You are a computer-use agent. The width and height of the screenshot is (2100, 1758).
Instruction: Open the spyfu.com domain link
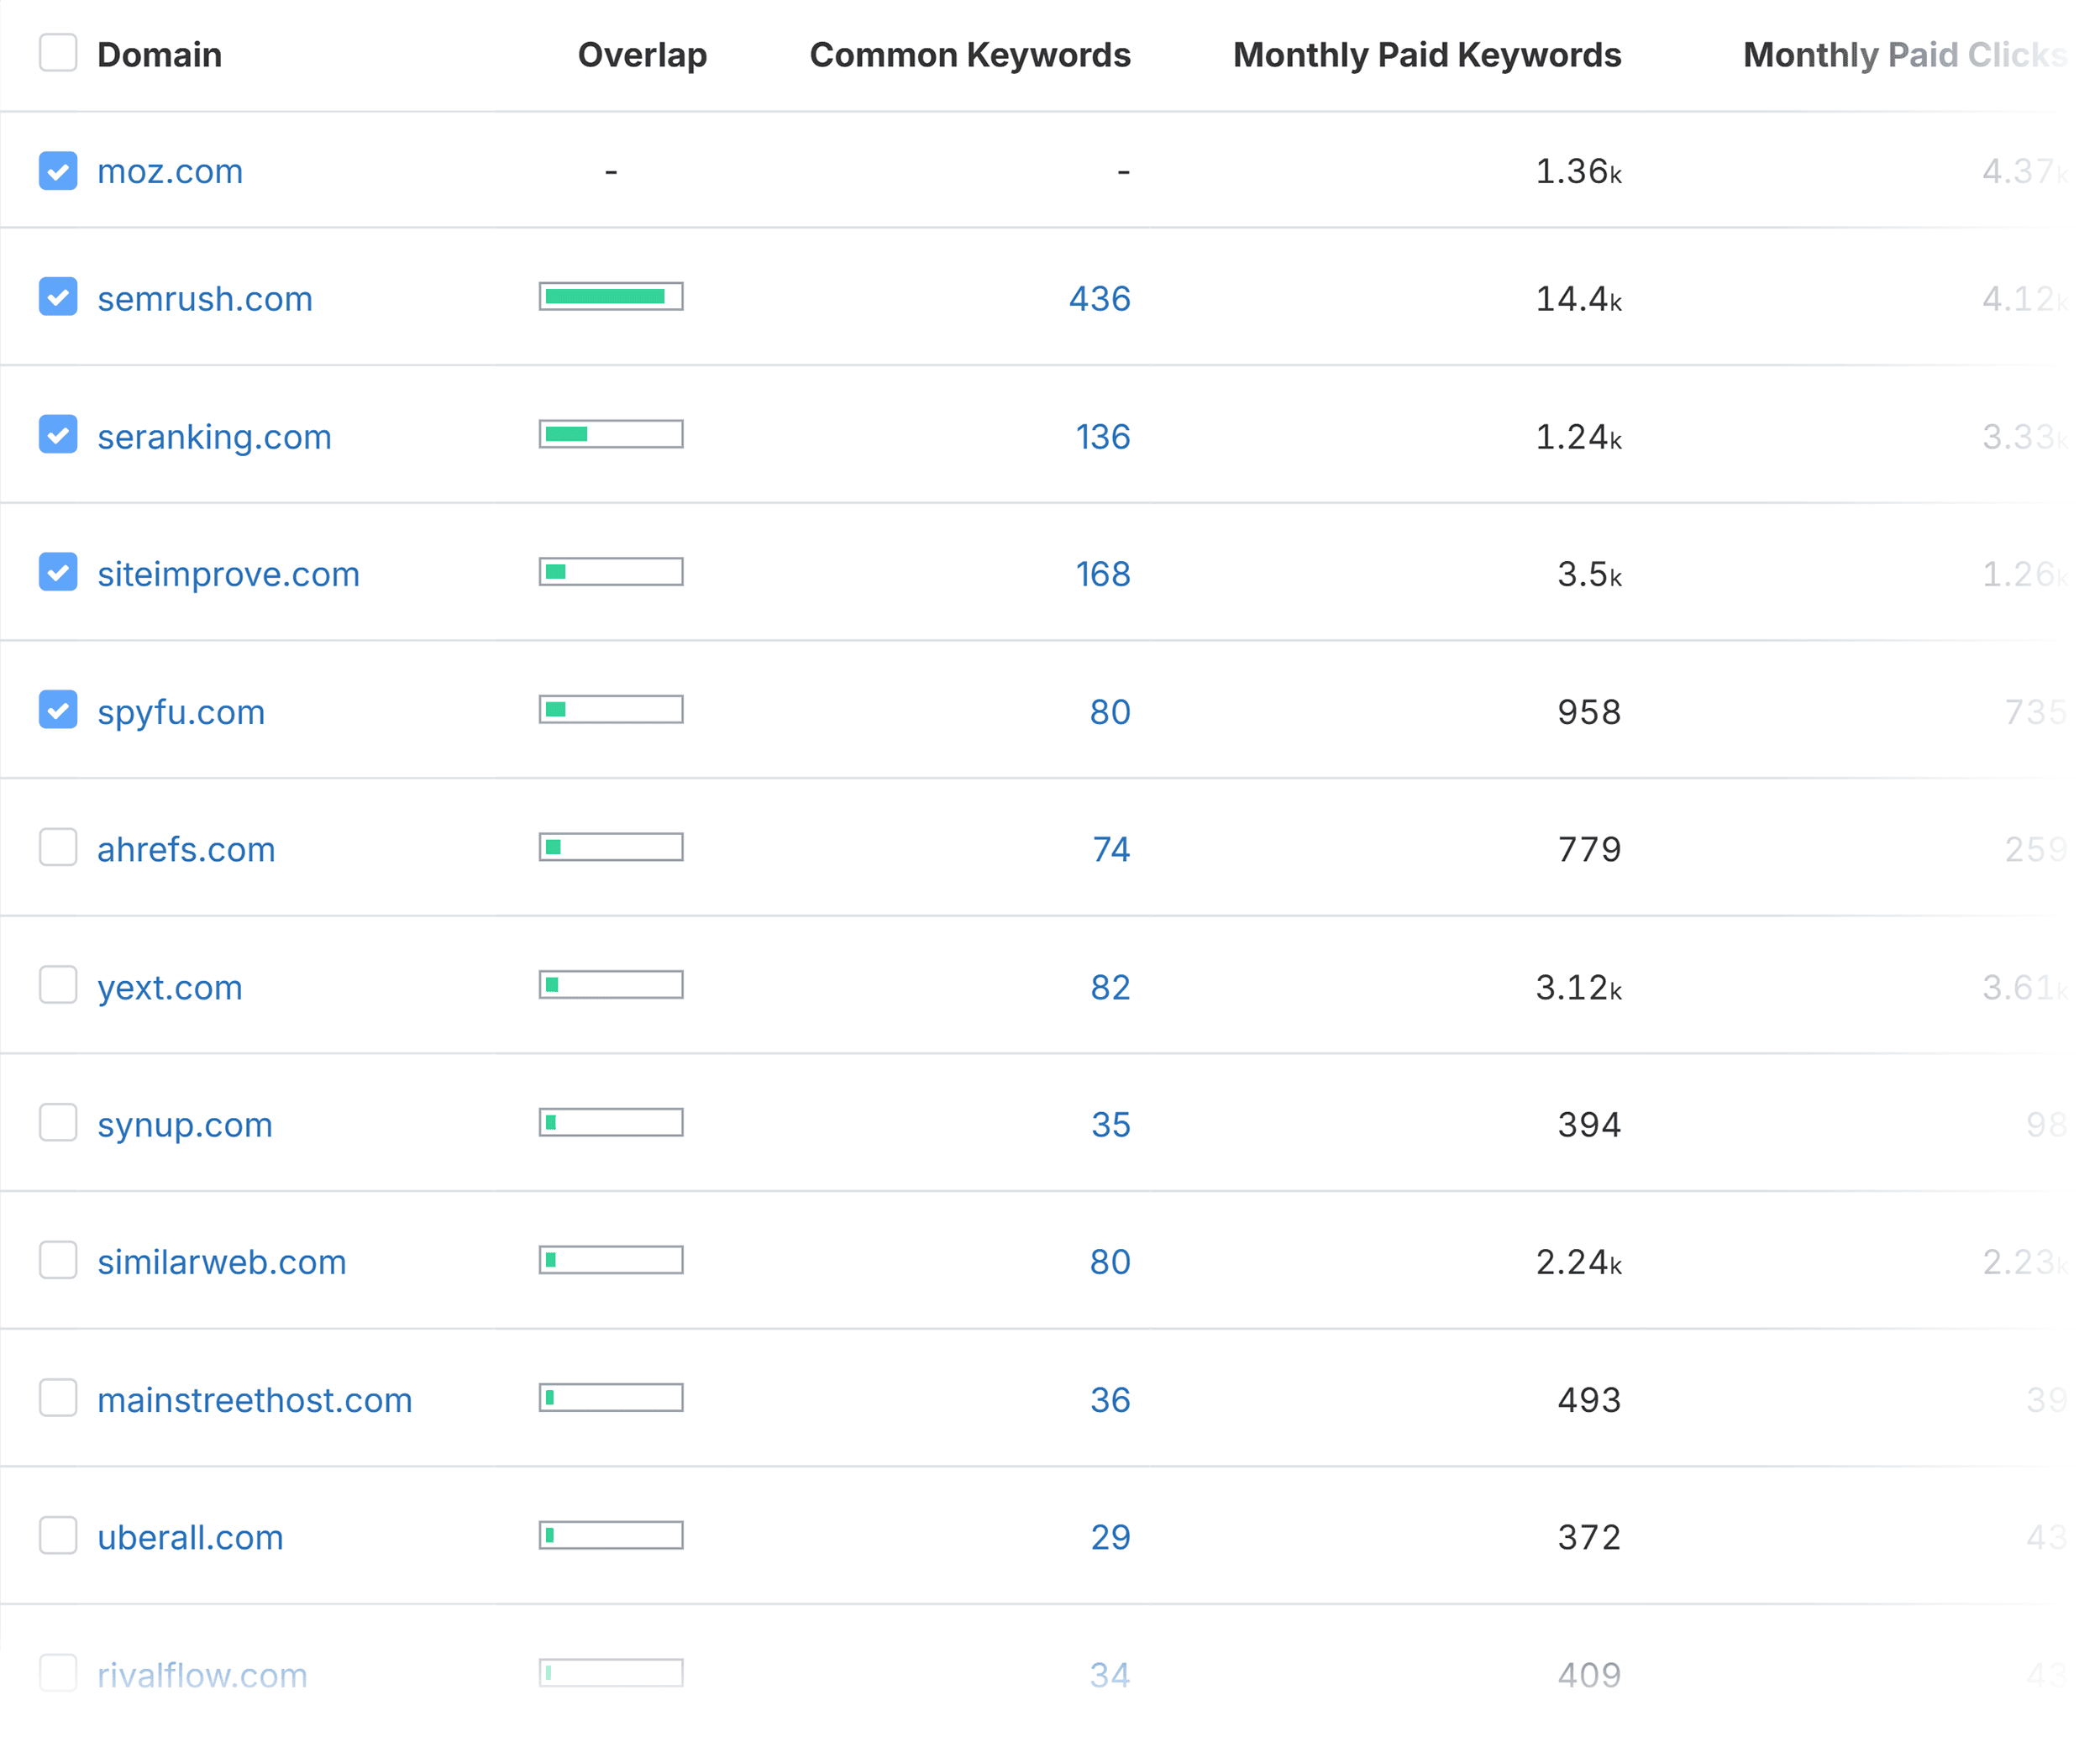pyautogui.click(x=181, y=712)
